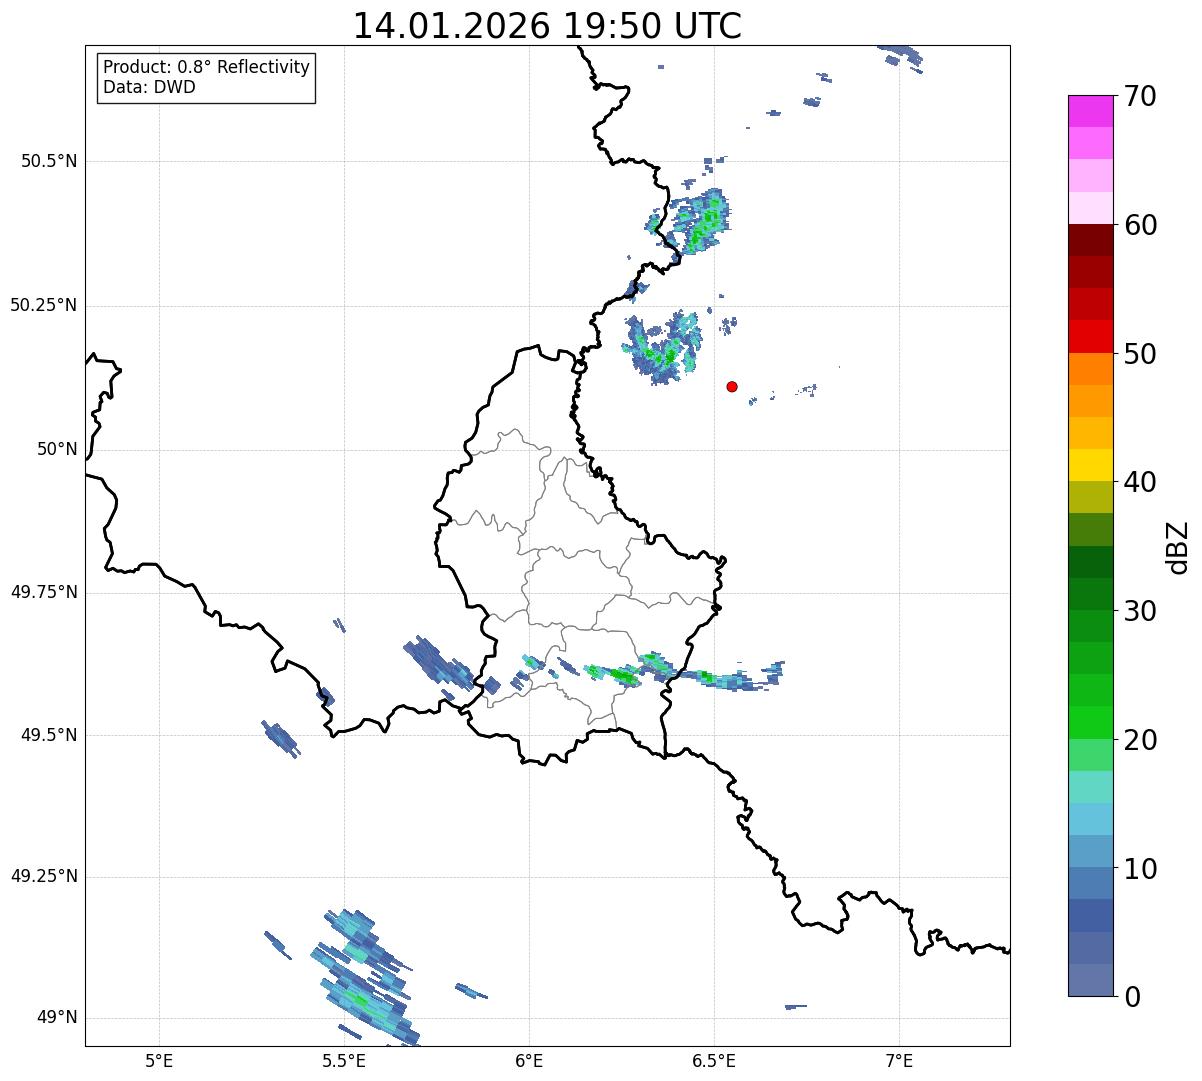Screen dimensions: 1202x1081
Task: Click the longitude label 7°E
Action: pos(900,1061)
